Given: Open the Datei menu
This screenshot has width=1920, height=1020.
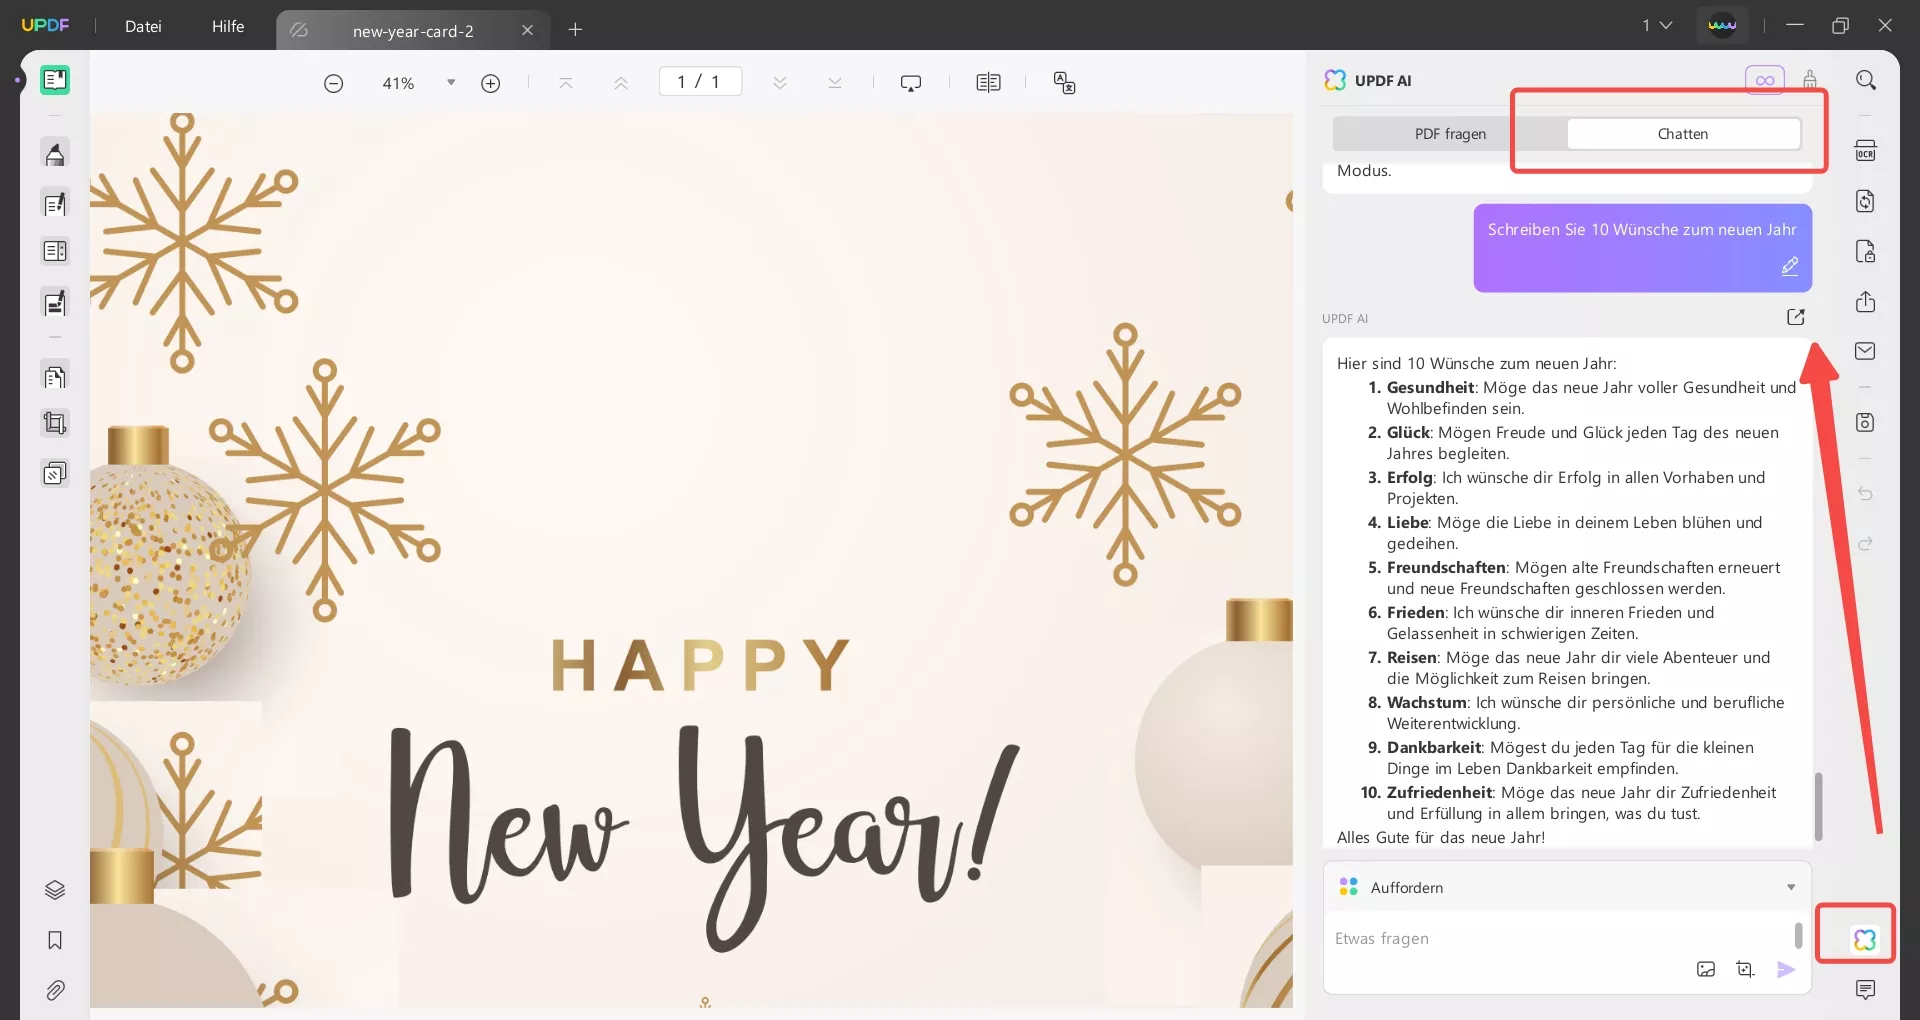Looking at the screenshot, I should pos(143,26).
